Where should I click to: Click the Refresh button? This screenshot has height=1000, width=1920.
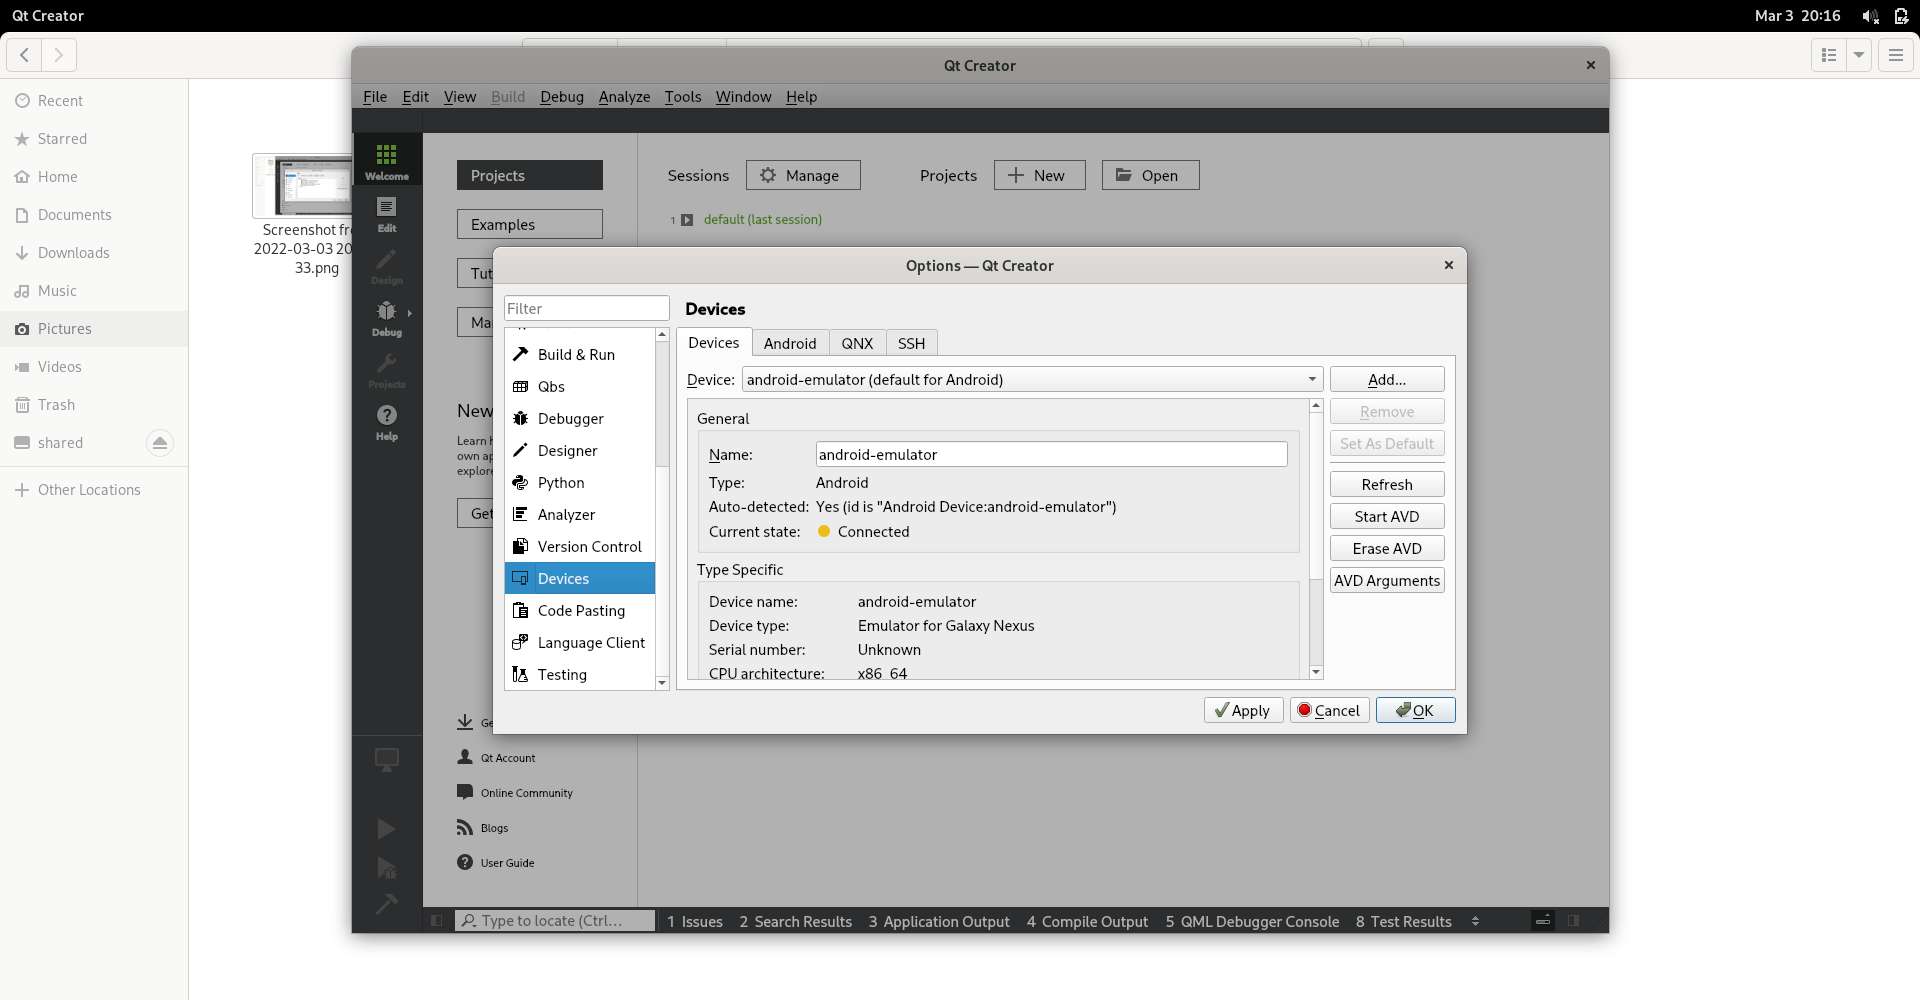[x=1387, y=484]
